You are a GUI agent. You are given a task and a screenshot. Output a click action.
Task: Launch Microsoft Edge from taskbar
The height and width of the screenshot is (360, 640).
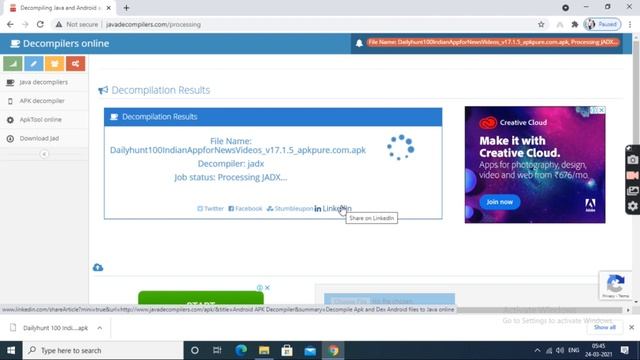241,351
